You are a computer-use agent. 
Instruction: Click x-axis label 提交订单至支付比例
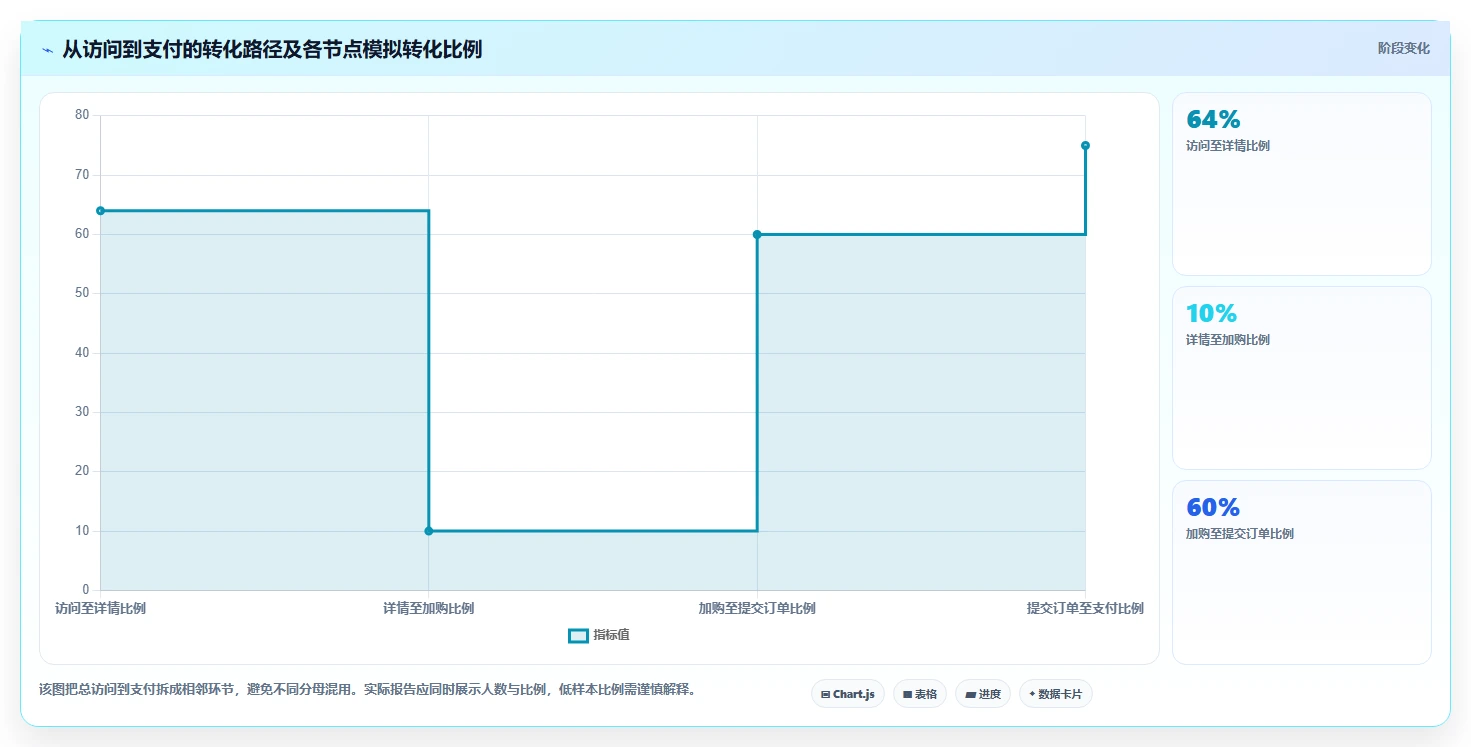coord(1085,608)
